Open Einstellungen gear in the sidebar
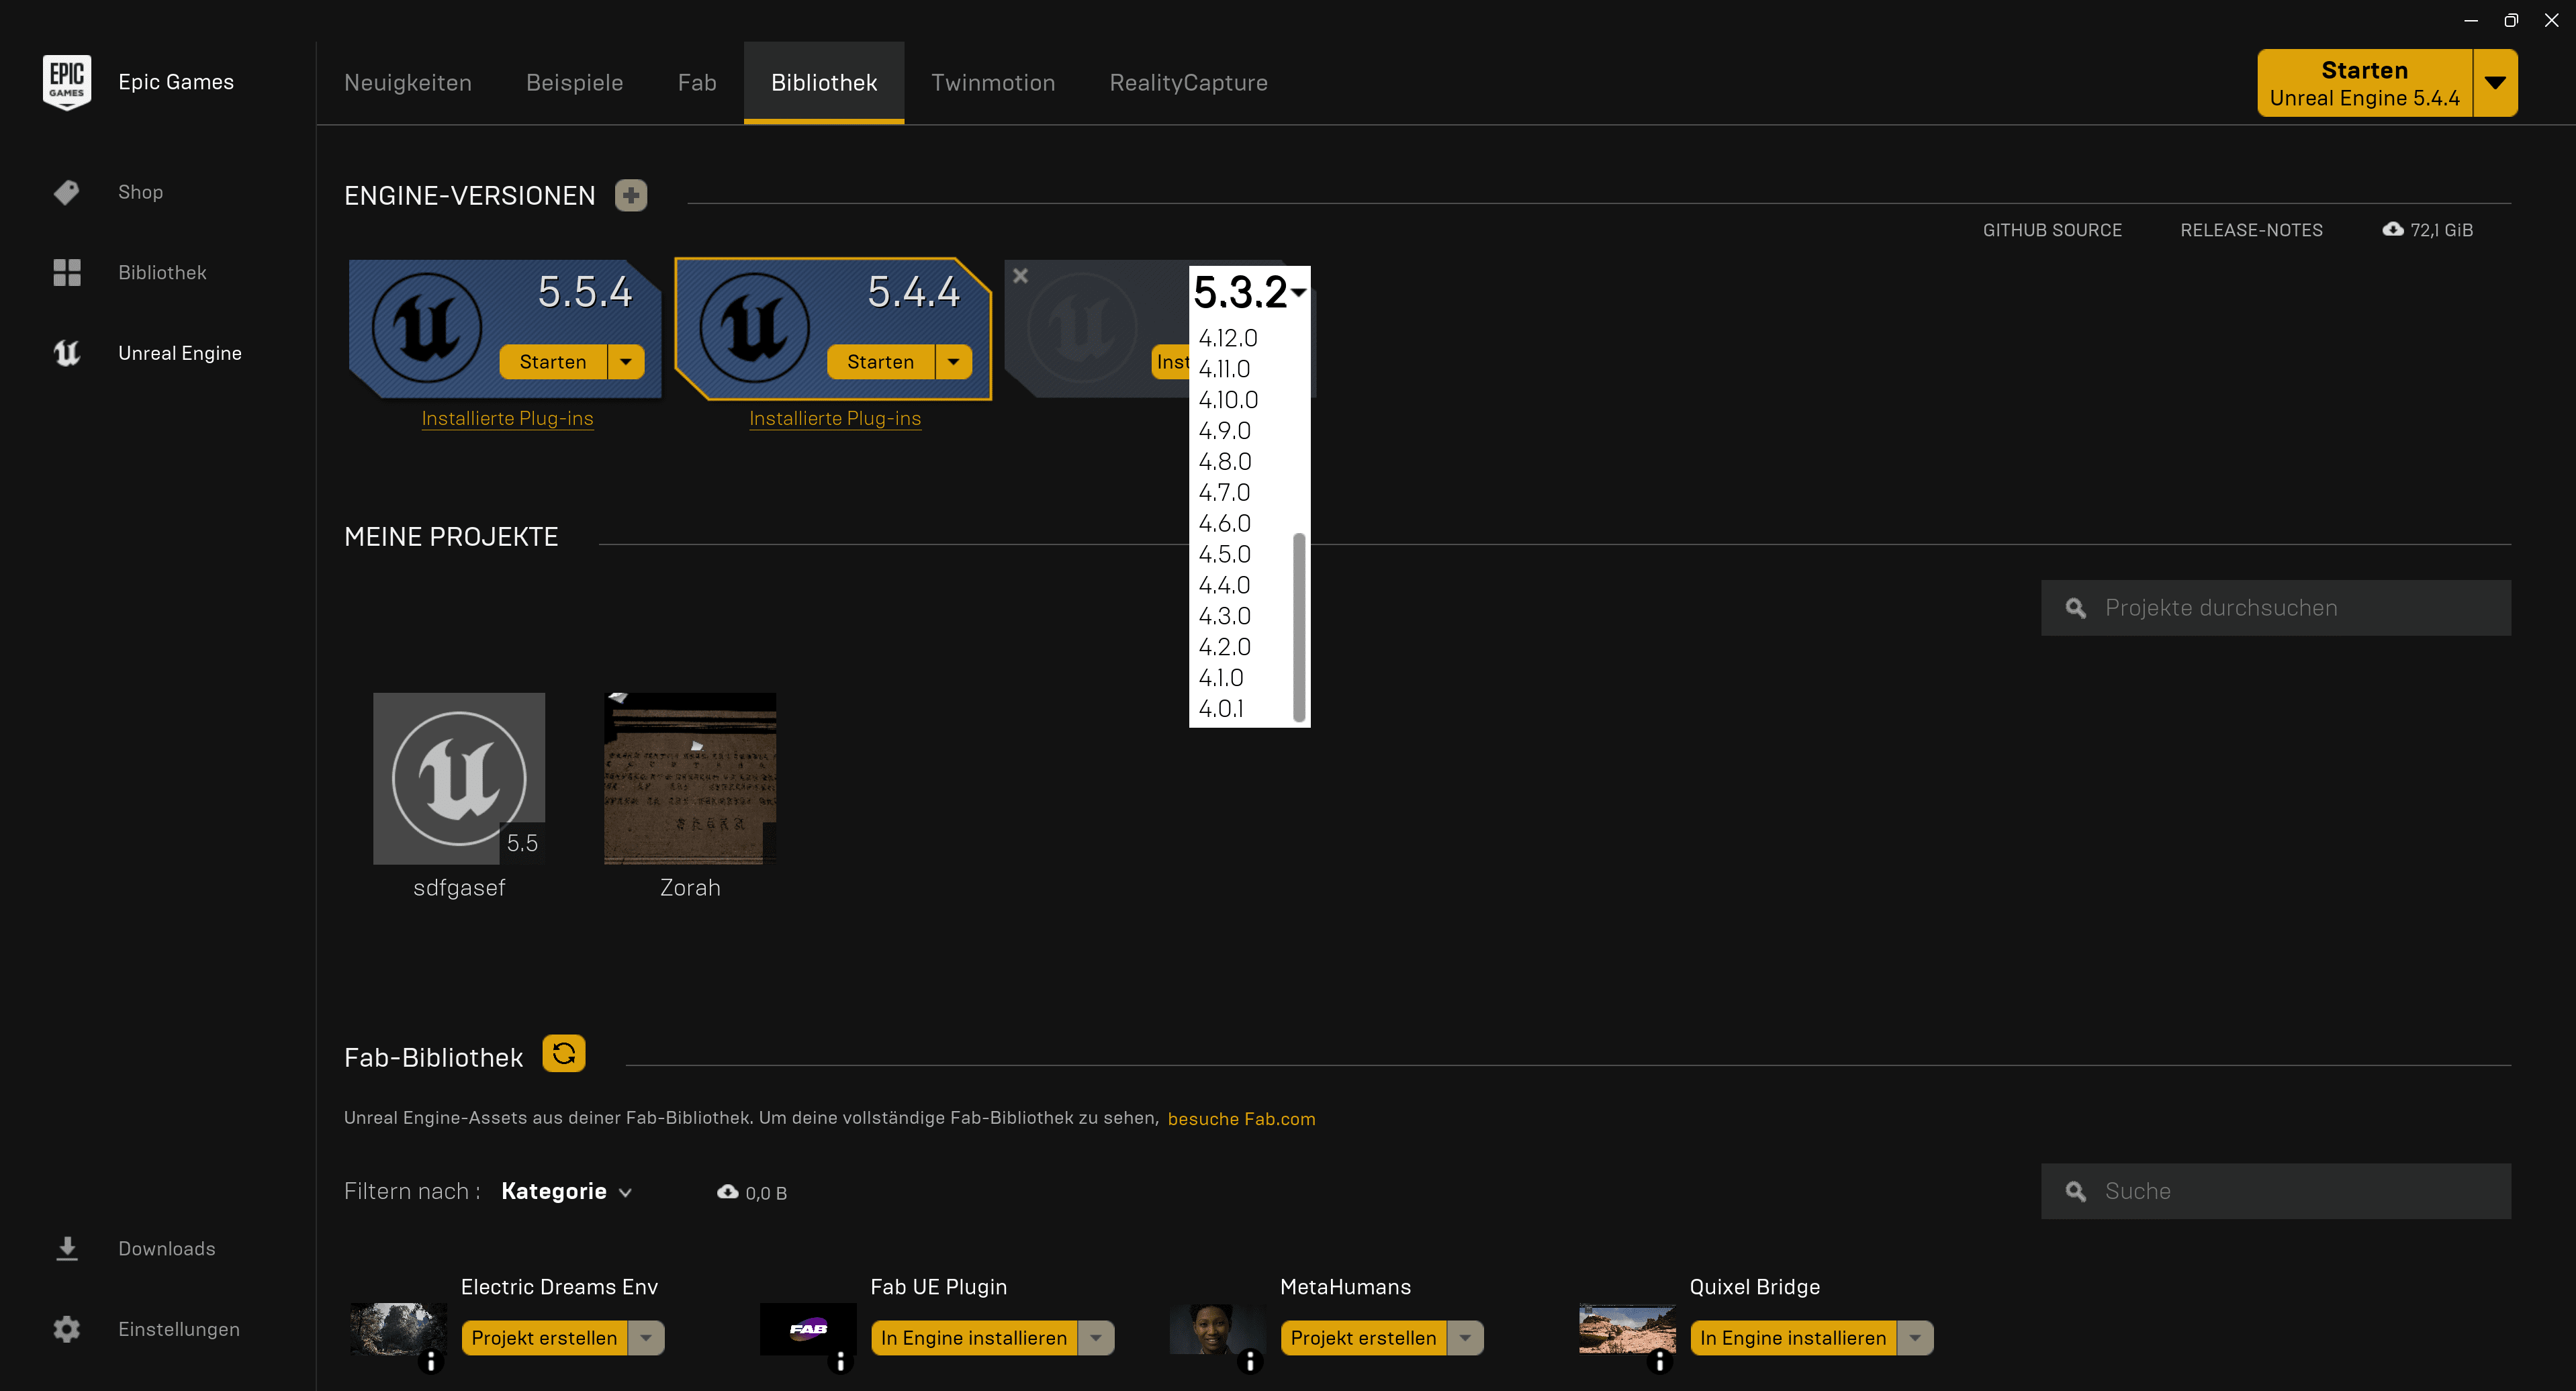This screenshot has width=2576, height=1391. pos(67,1329)
